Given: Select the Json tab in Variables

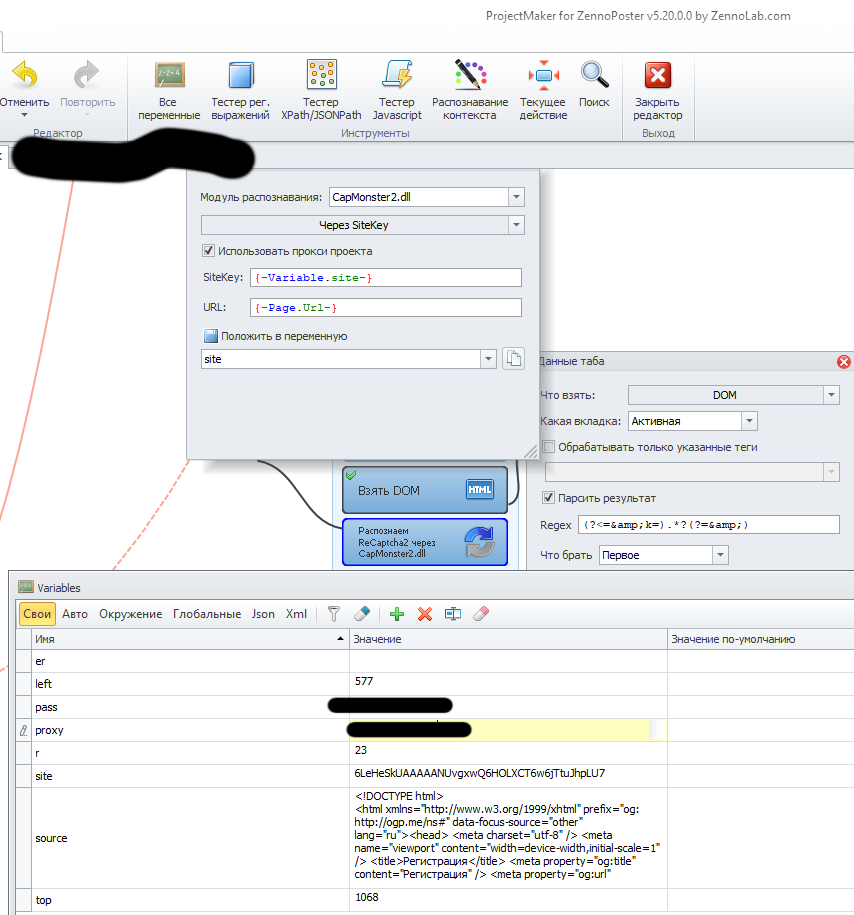Looking at the screenshot, I should coord(263,614).
